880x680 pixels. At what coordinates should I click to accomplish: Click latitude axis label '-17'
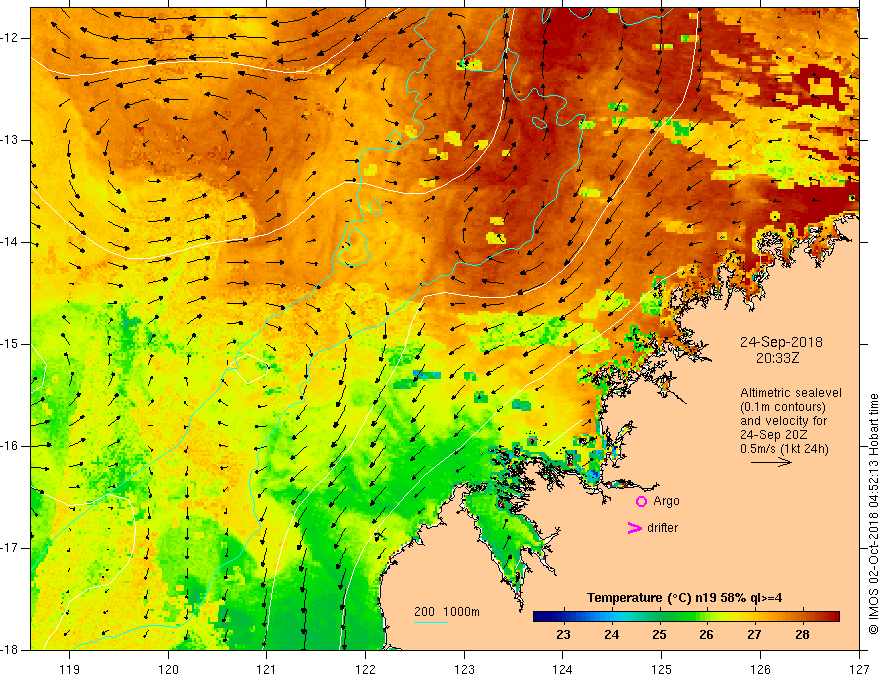tap(10, 548)
